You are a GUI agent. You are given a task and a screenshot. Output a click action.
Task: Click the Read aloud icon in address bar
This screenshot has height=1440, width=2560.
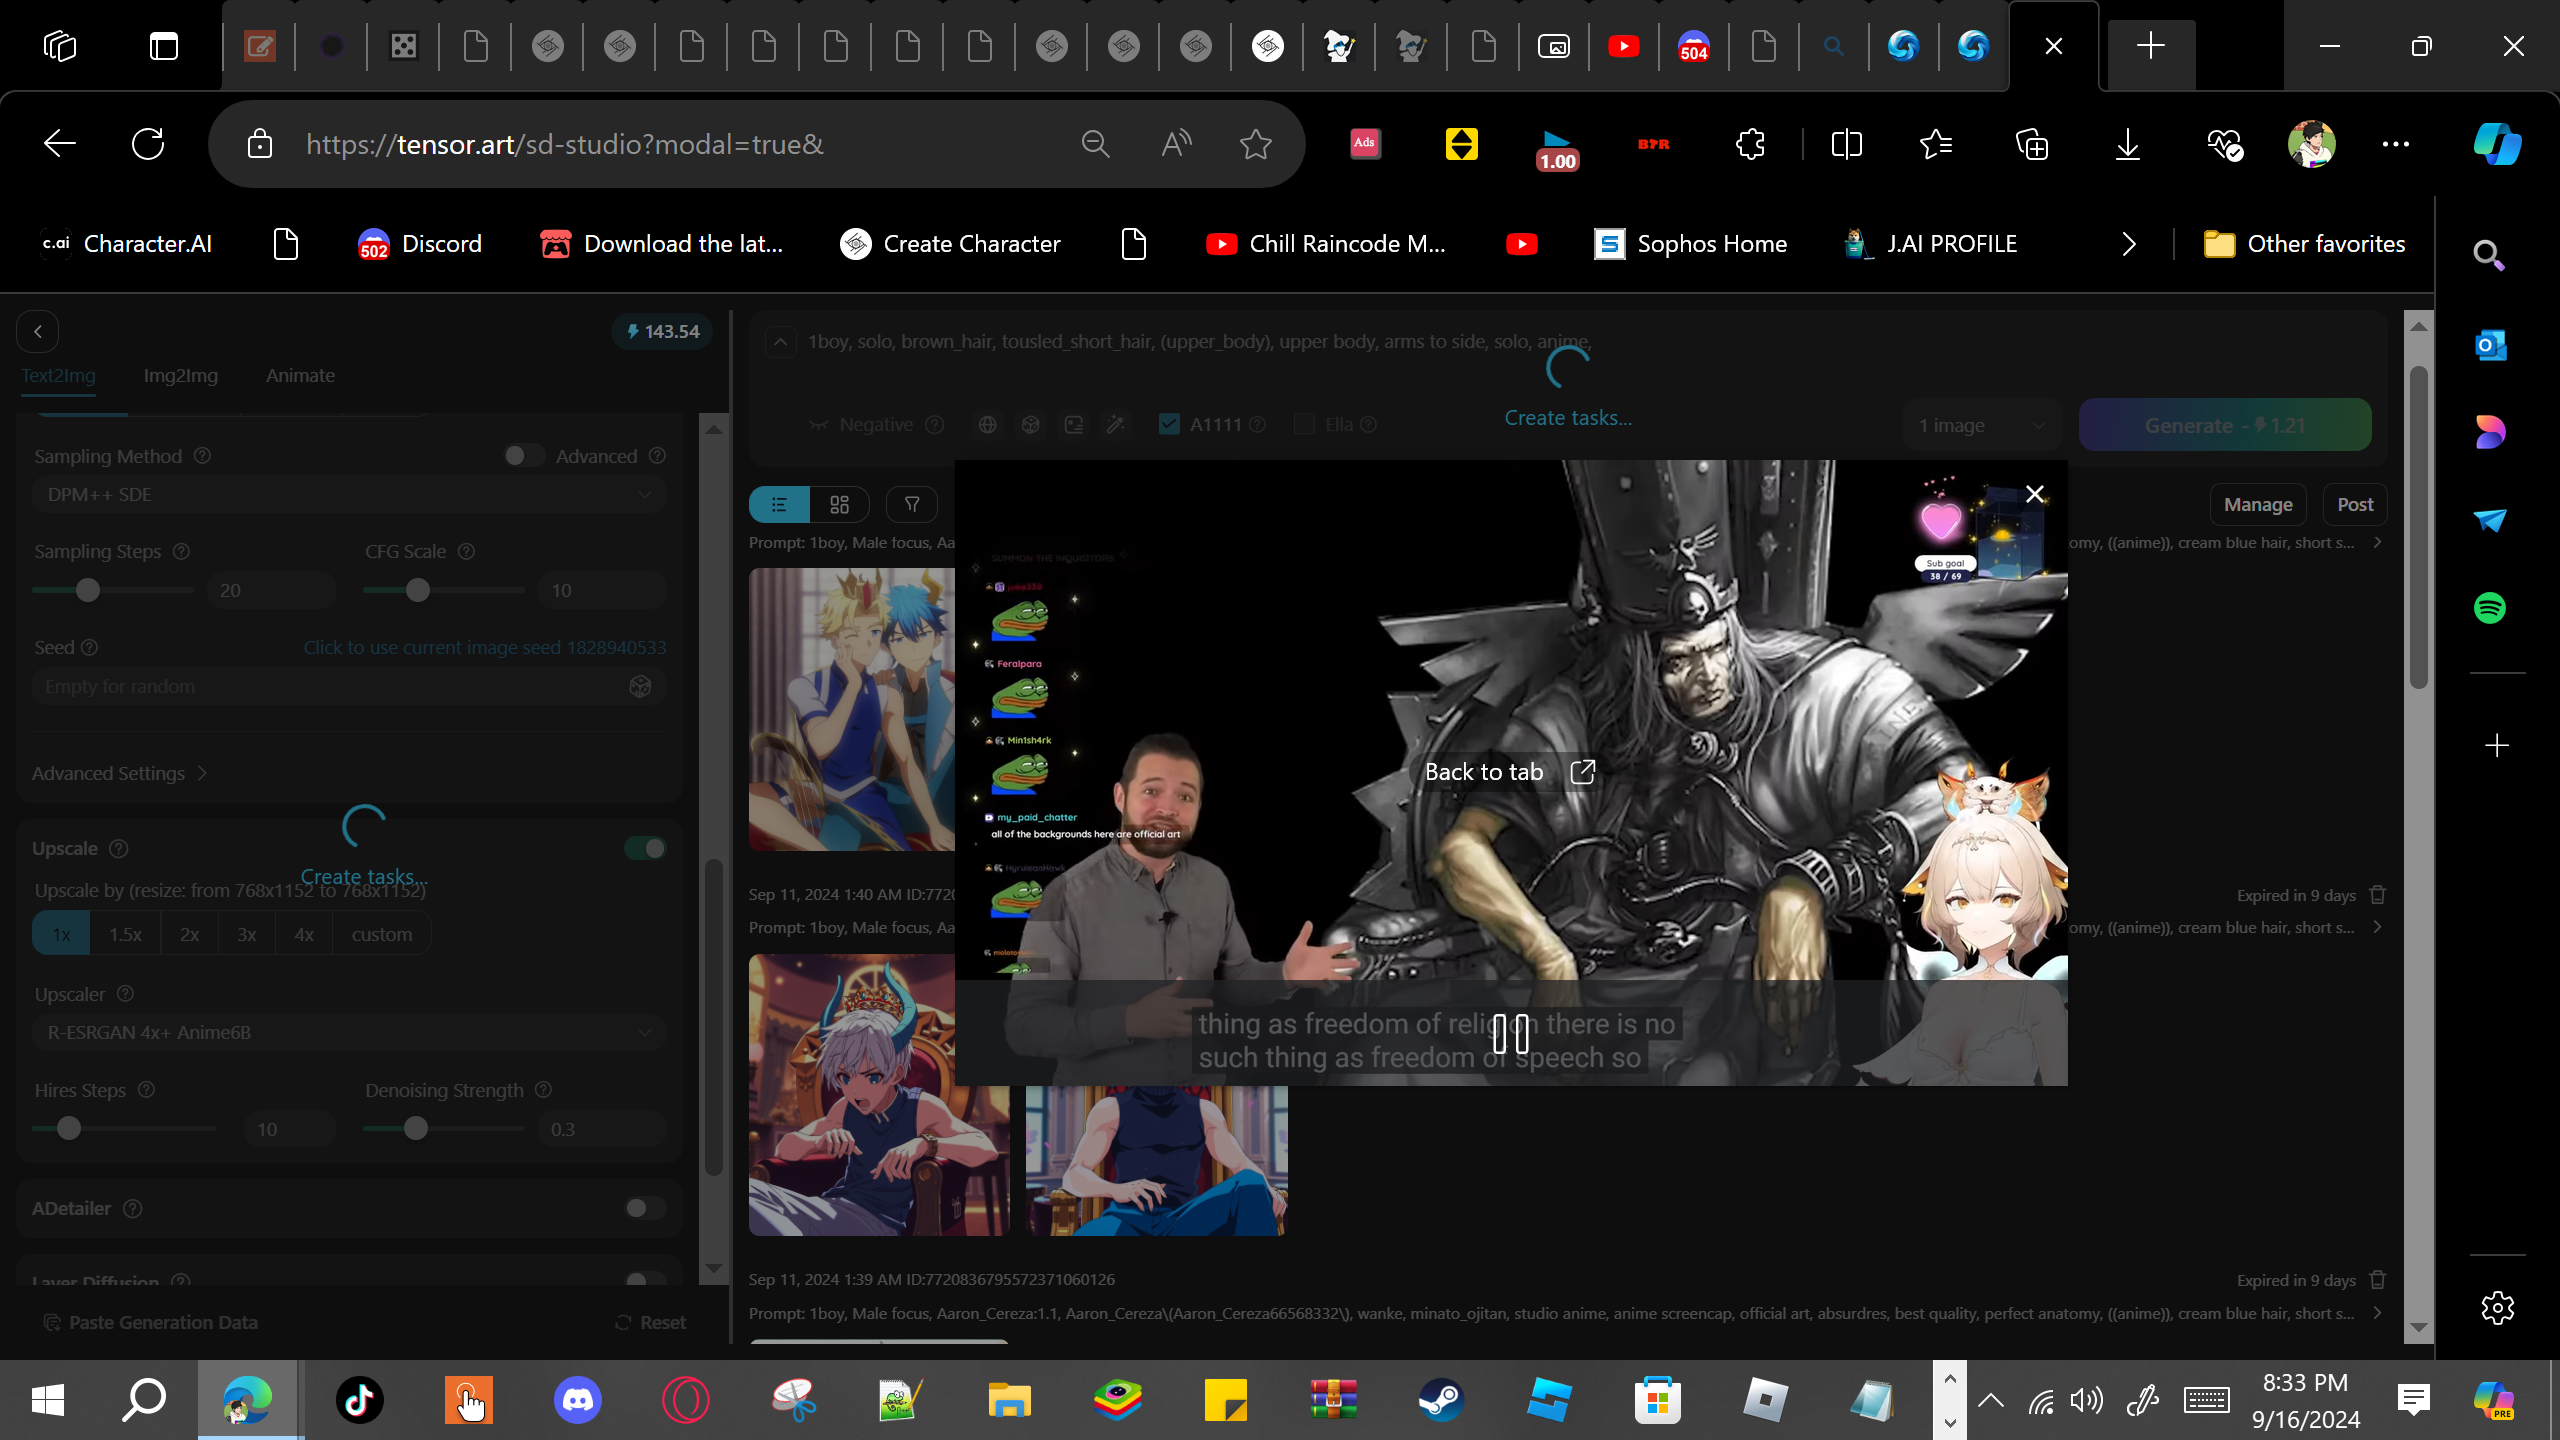1176,144
